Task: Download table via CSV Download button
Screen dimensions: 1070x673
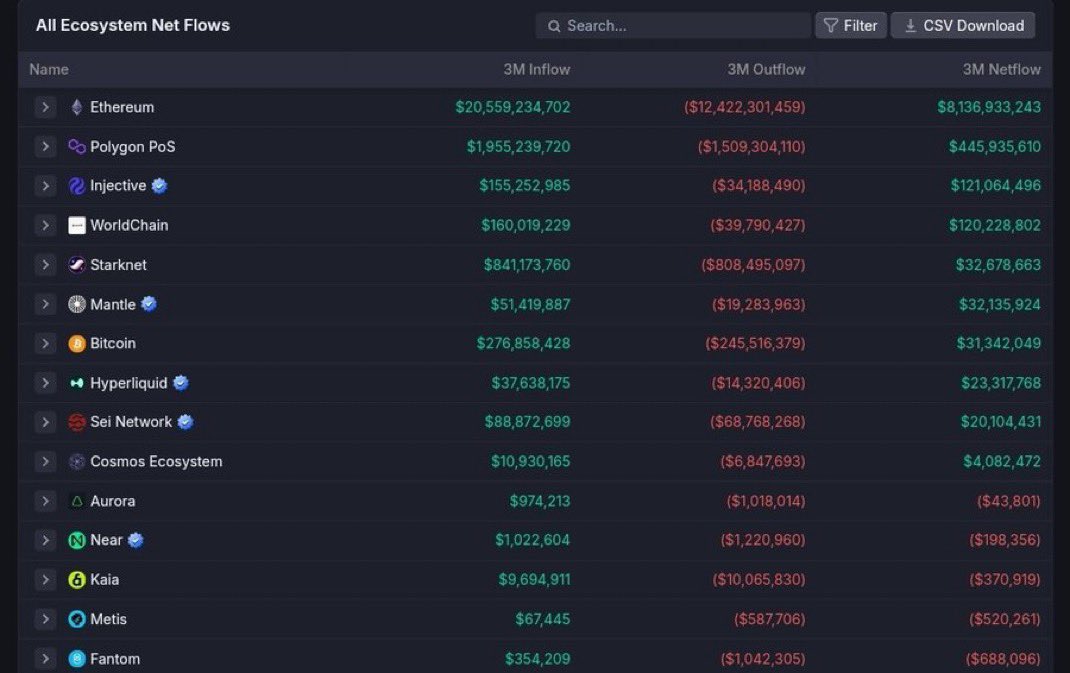Action: click(963, 25)
